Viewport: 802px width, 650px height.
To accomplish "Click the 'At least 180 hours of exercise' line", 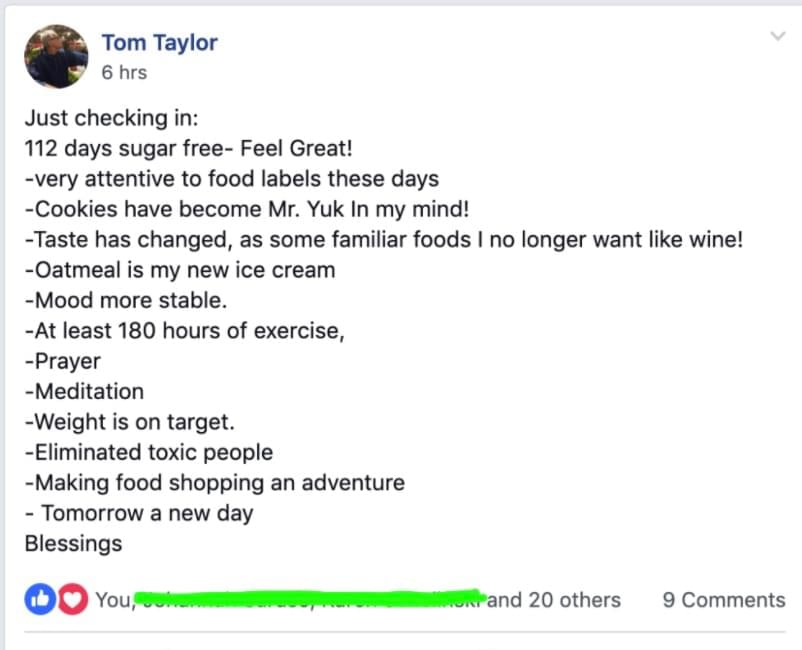I will [x=185, y=331].
